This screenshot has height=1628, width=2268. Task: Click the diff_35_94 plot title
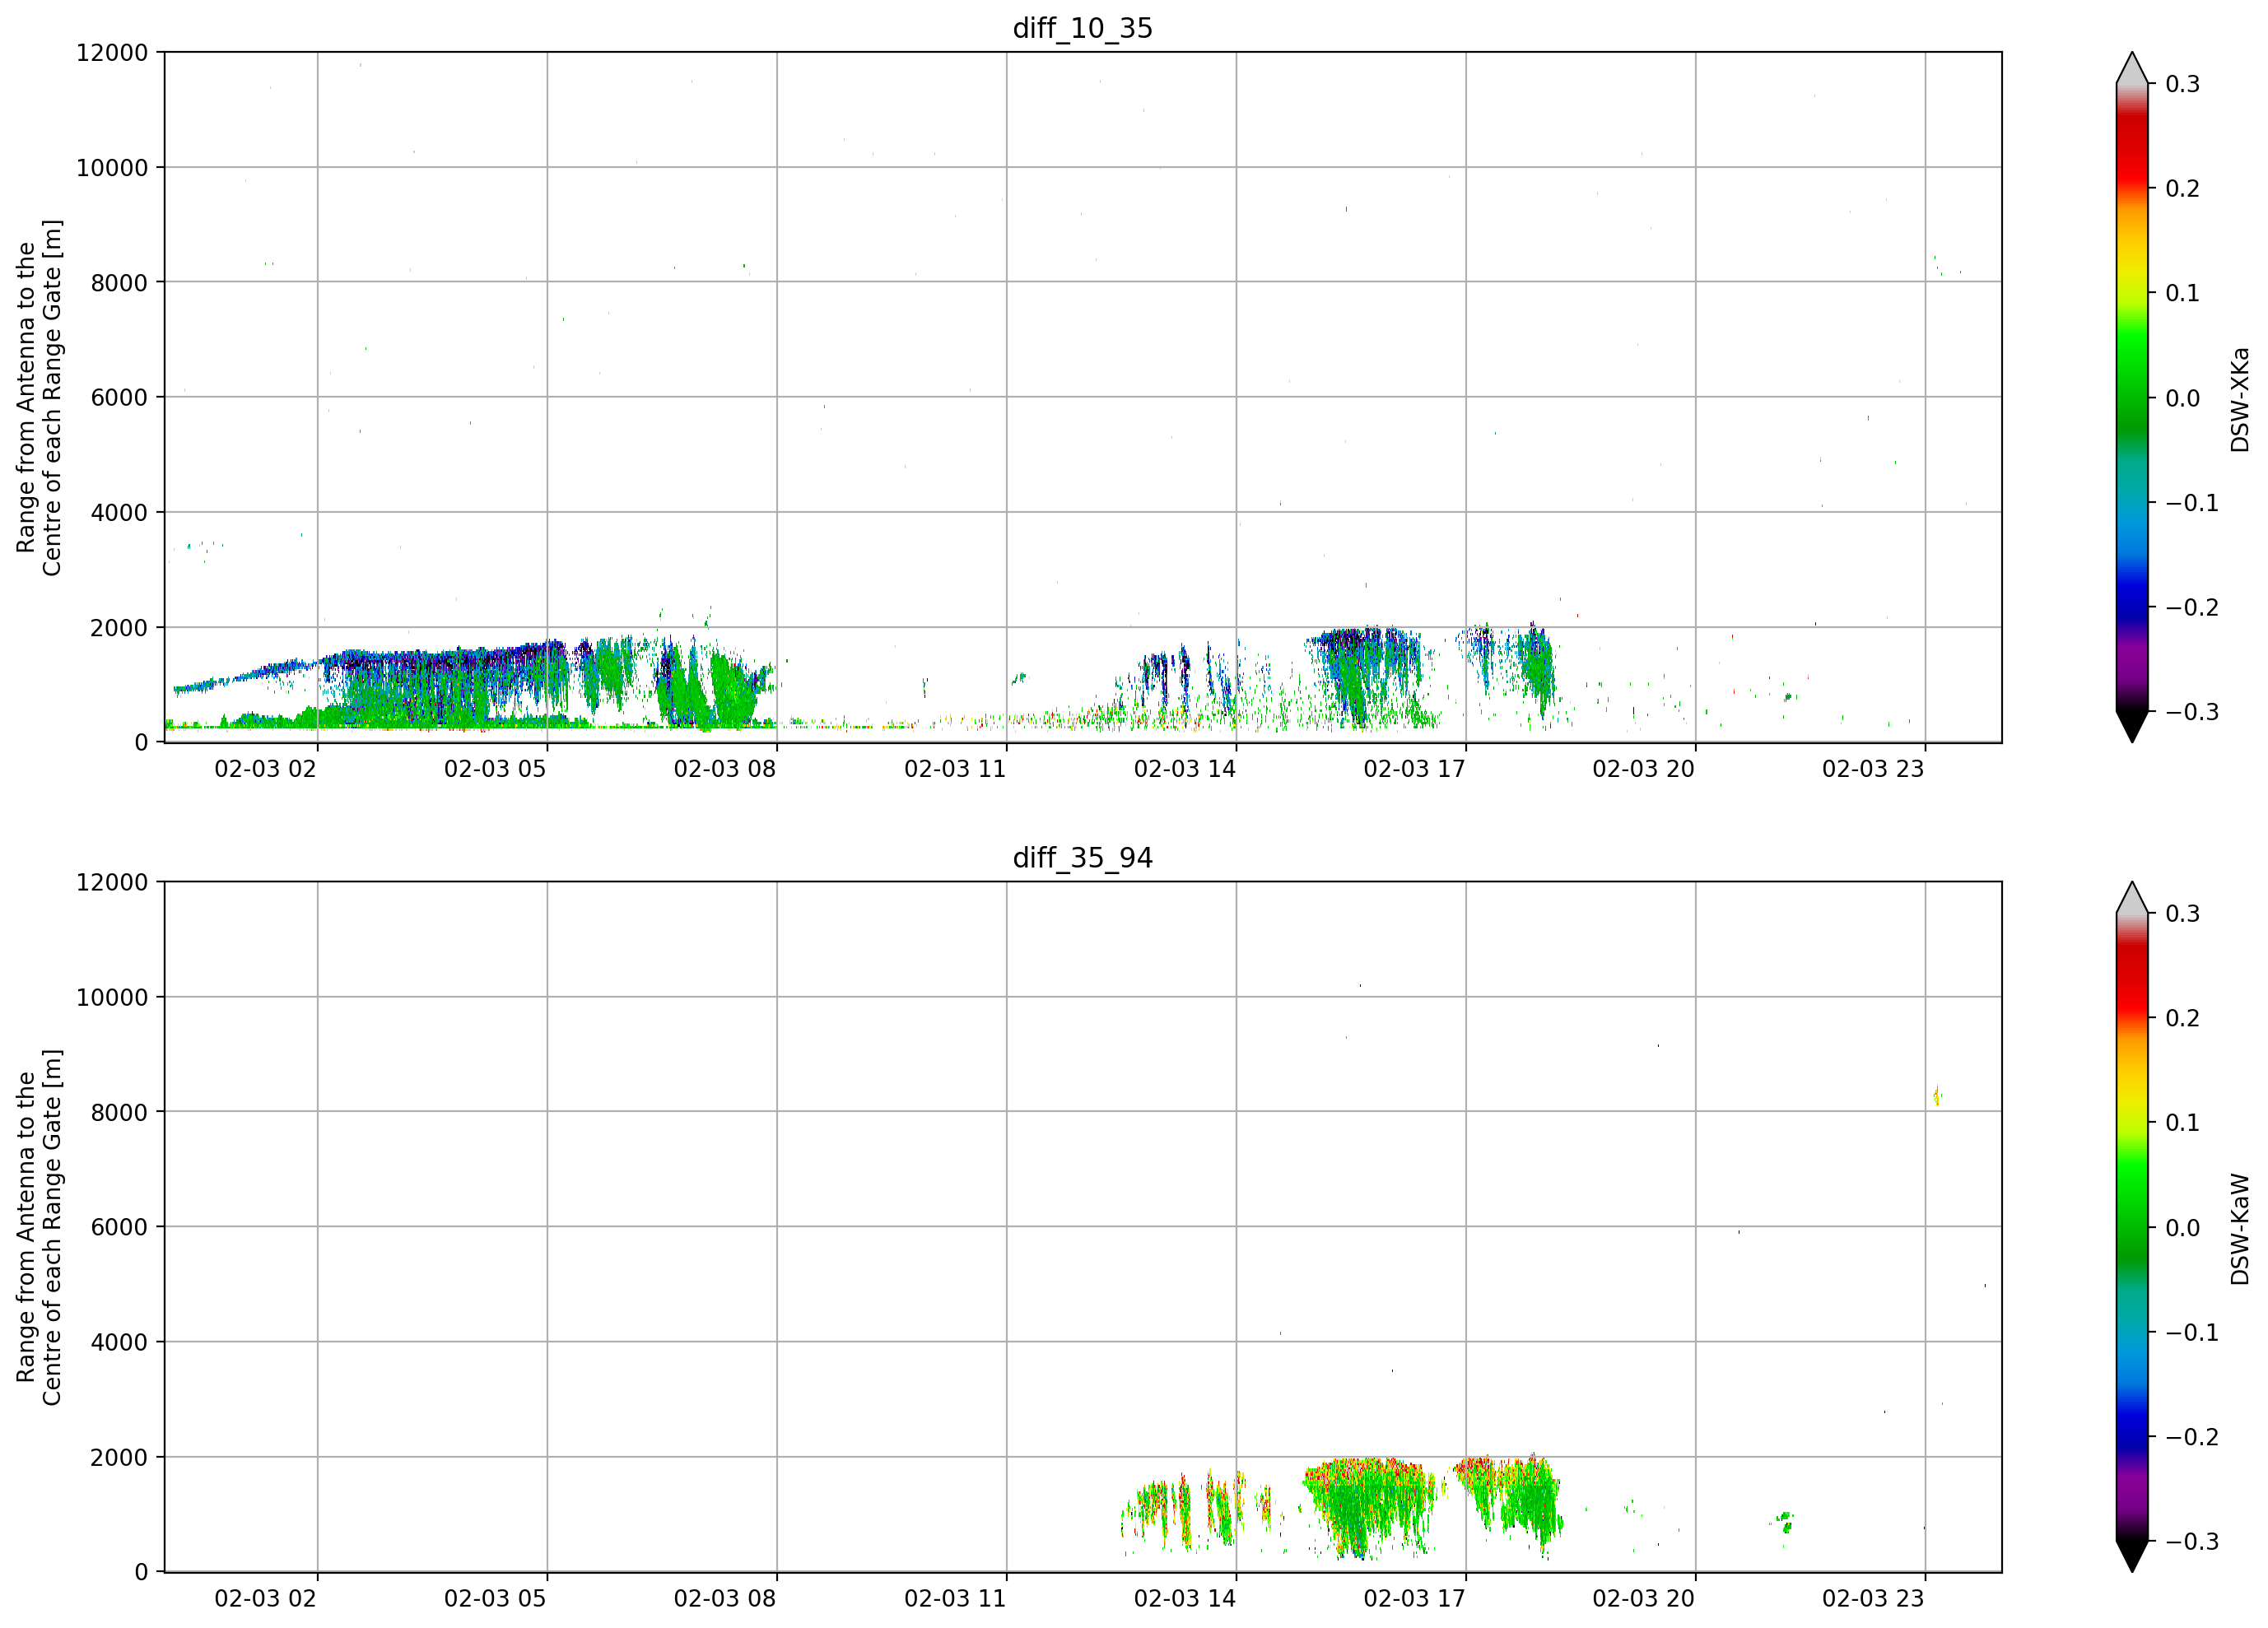point(1083,858)
